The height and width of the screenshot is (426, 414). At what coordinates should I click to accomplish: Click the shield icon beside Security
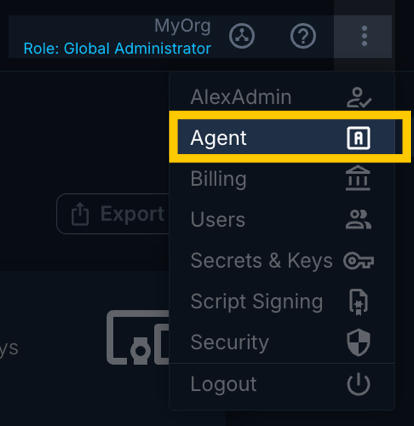tap(358, 343)
